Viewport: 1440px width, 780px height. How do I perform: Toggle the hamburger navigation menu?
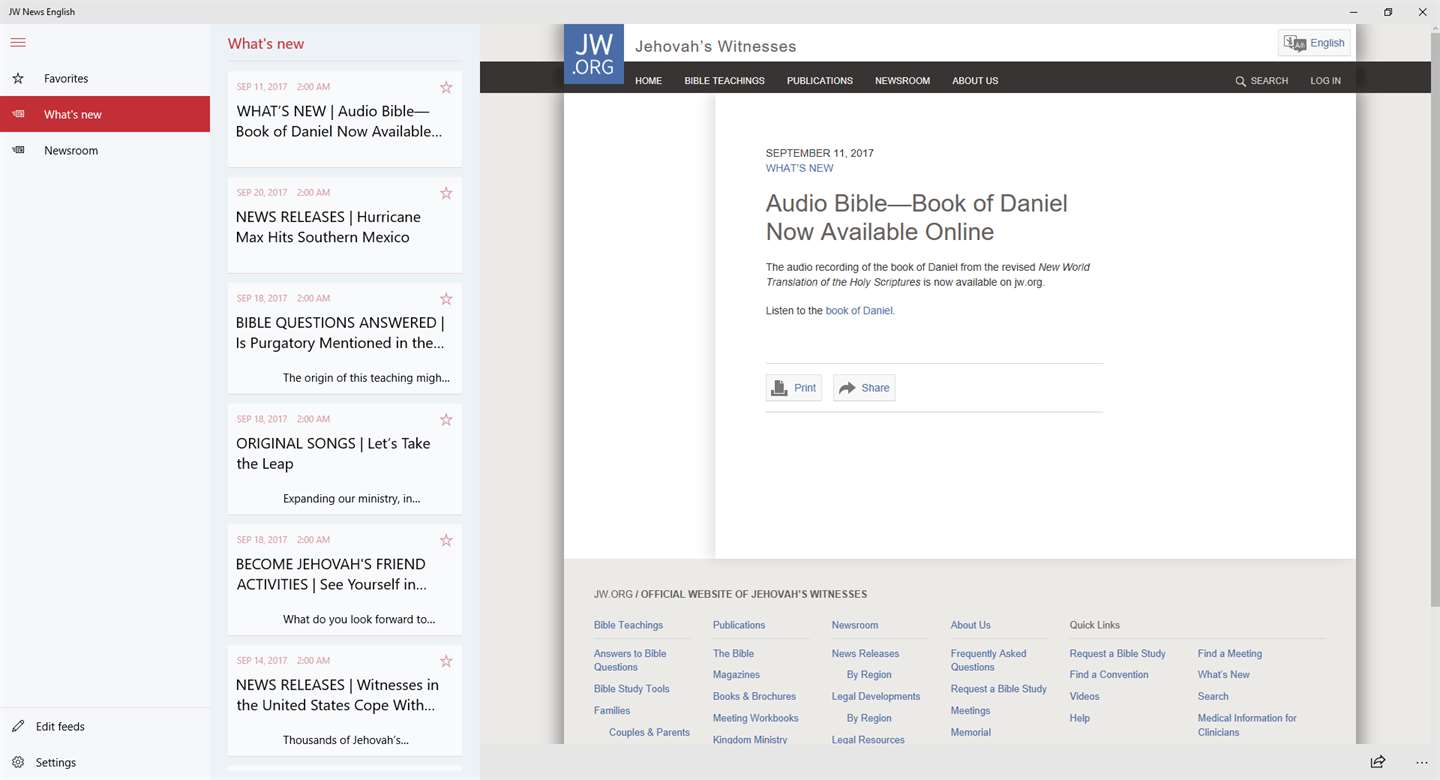pyautogui.click(x=18, y=42)
